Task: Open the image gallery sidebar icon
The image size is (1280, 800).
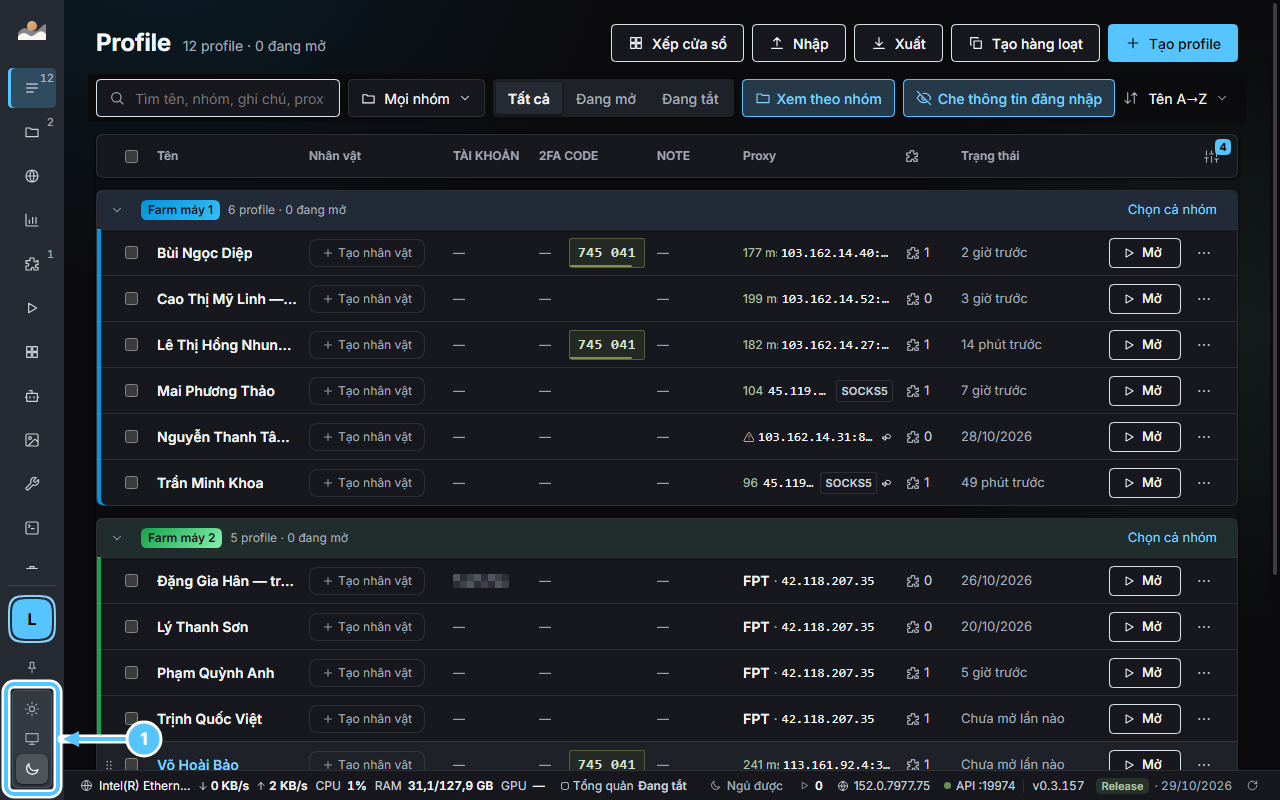Action: click(x=32, y=440)
